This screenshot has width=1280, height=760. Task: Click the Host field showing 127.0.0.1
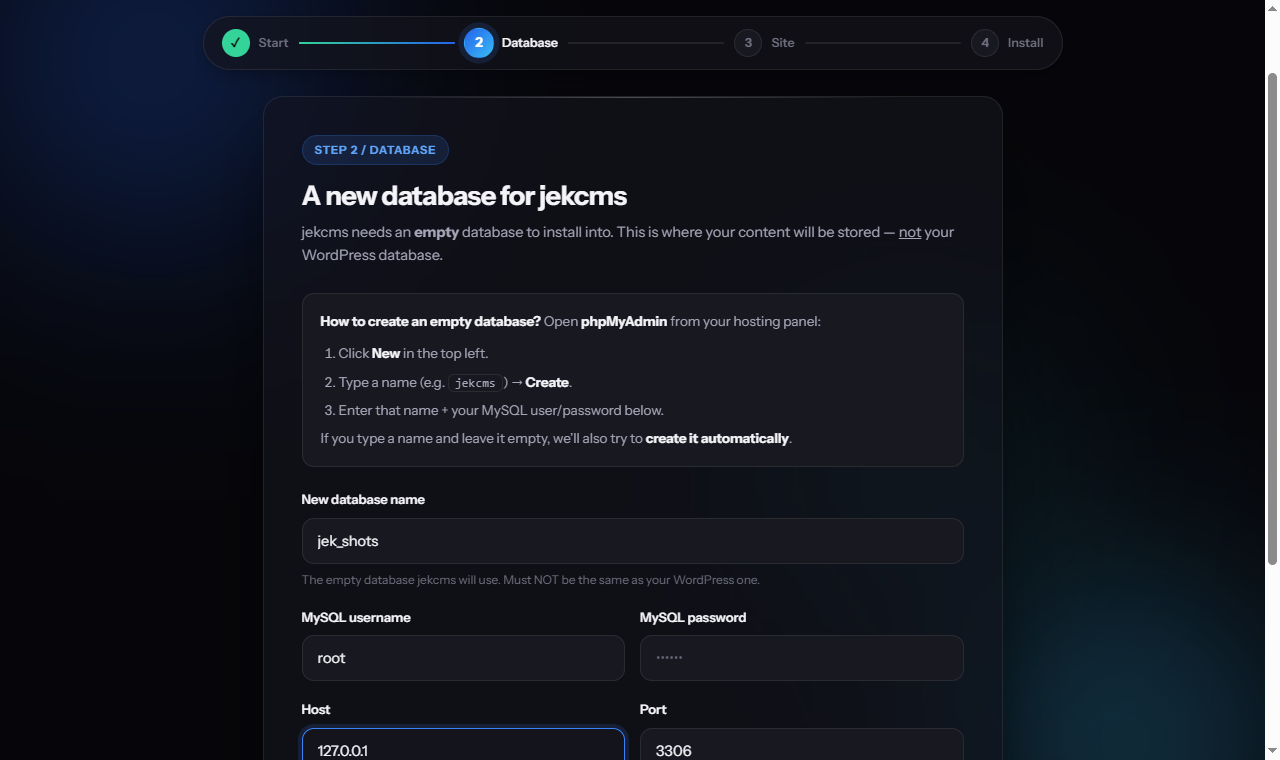pyautogui.click(x=463, y=744)
